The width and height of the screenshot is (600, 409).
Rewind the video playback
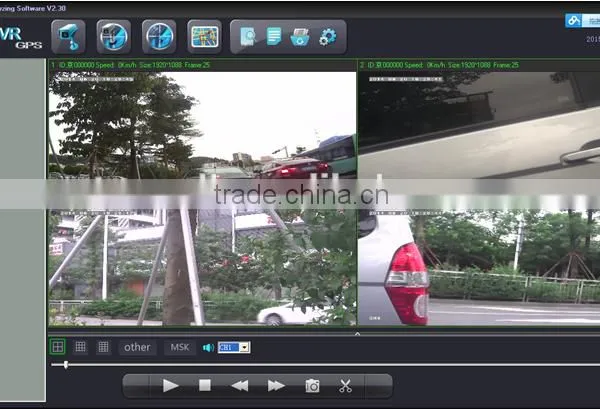tap(240, 386)
